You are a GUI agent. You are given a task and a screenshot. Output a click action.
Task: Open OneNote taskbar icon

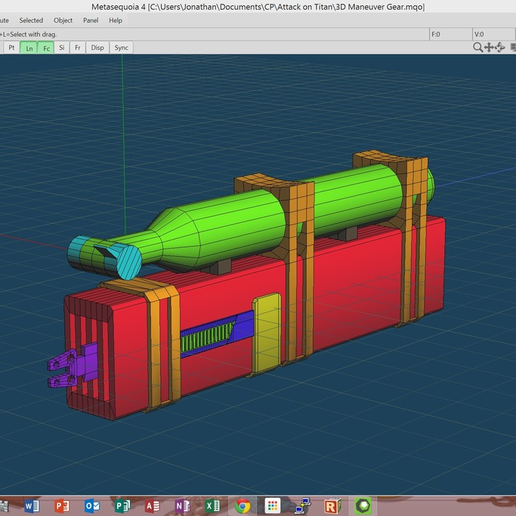[182, 506]
